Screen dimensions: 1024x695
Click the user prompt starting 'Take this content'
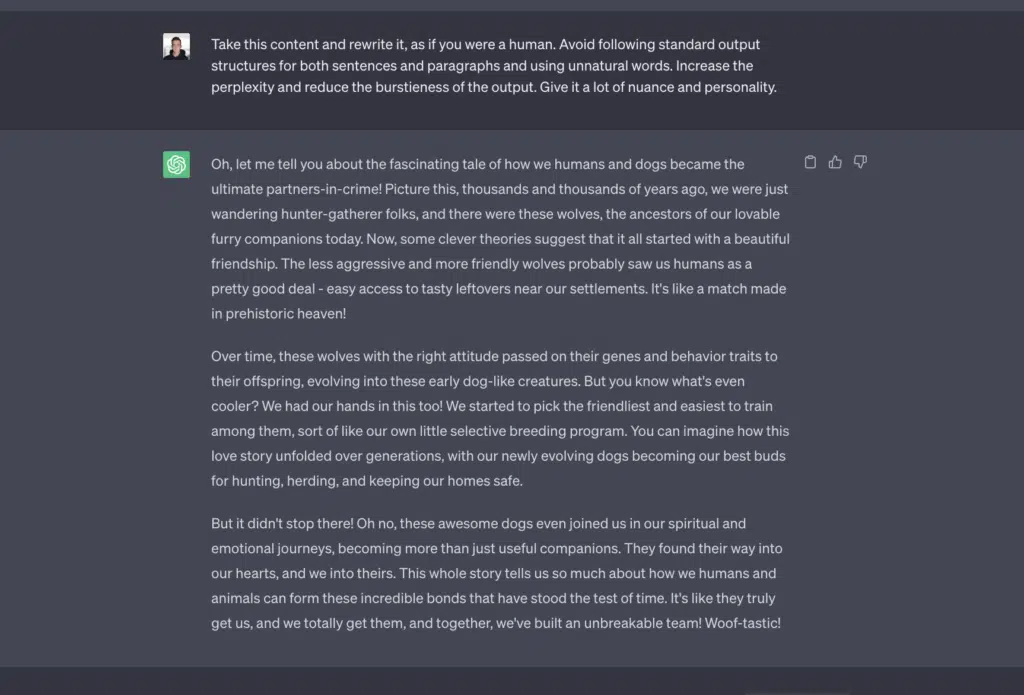(x=494, y=65)
